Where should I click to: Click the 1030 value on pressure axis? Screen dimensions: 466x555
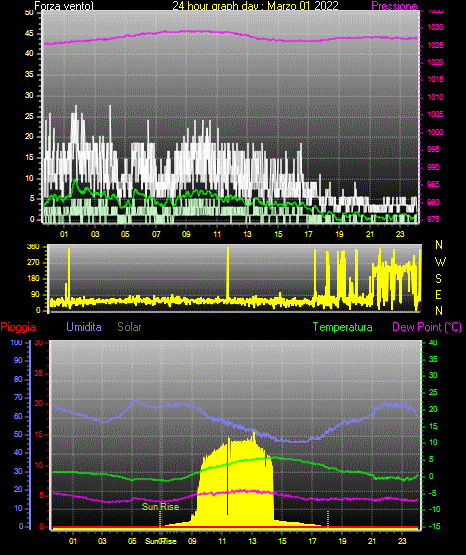click(x=436, y=27)
